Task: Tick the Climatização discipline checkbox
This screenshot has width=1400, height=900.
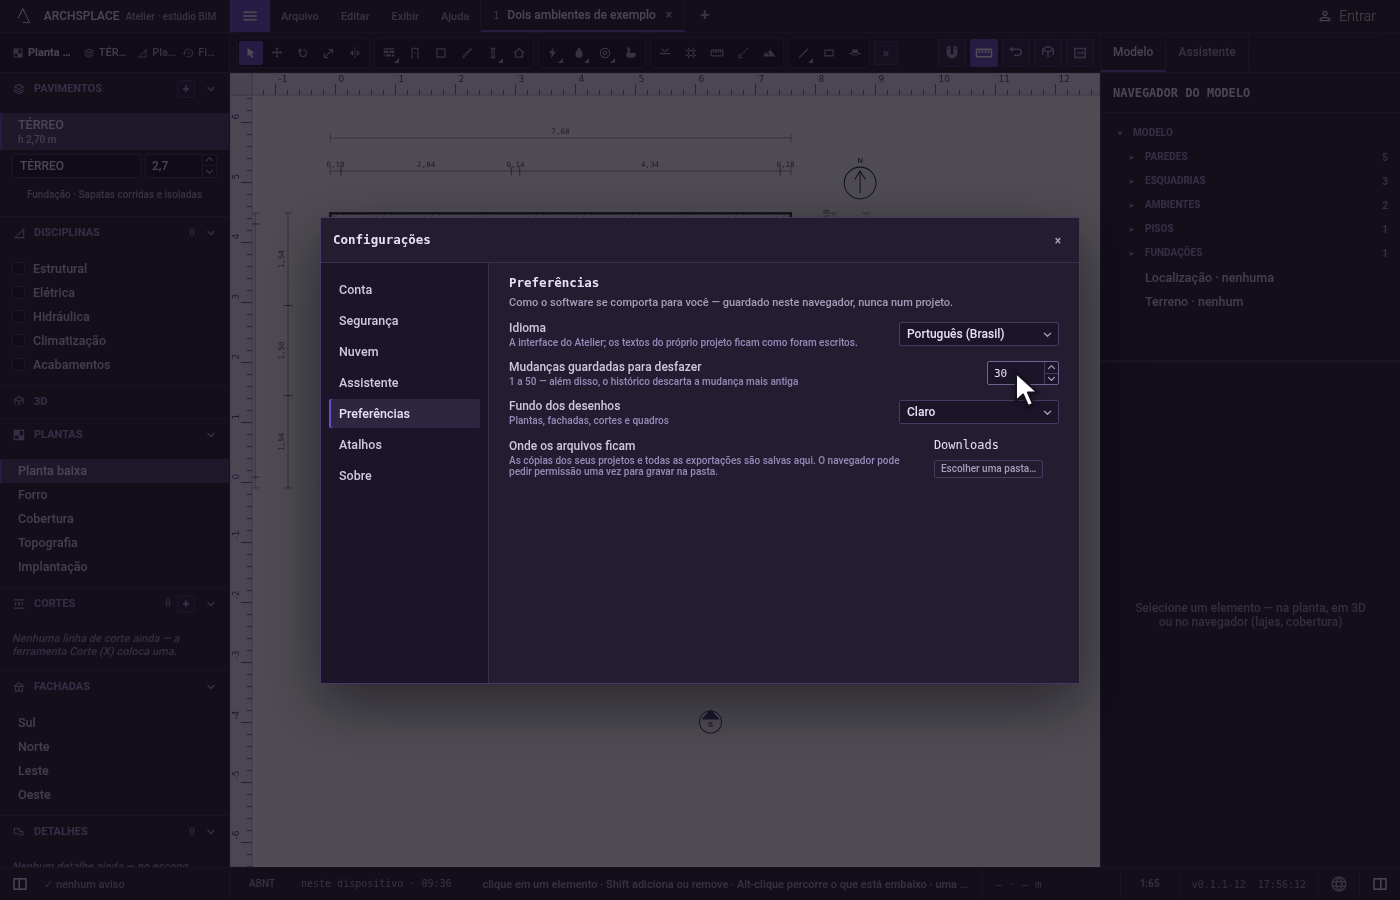Action: coord(18,341)
